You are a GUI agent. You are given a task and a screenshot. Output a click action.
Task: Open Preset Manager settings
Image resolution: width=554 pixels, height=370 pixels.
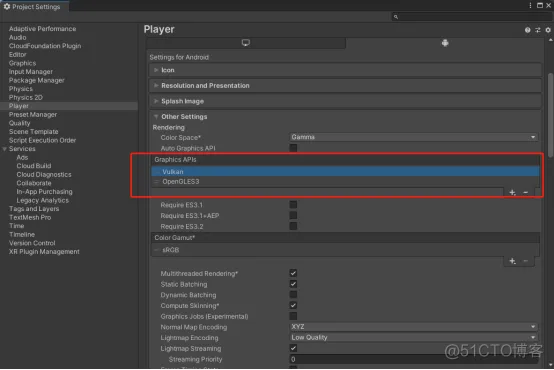tap(33, 115)
